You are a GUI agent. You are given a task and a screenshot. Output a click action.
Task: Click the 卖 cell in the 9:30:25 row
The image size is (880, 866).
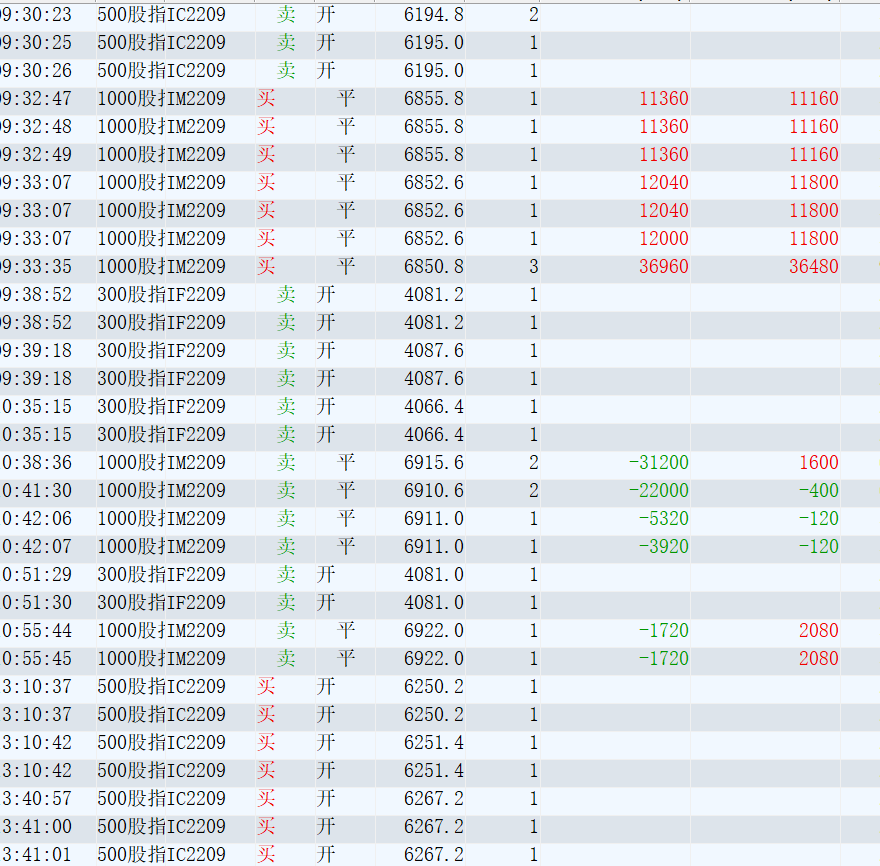click(x=286, y=43)
